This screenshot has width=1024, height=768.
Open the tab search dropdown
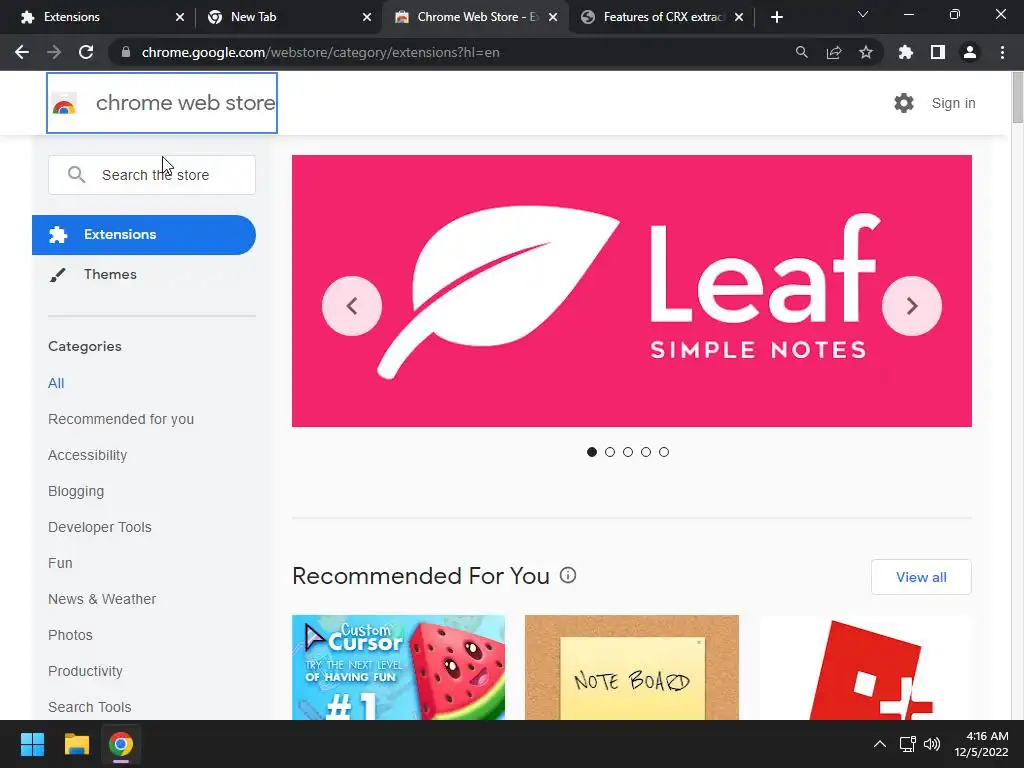tap(863, 14)
